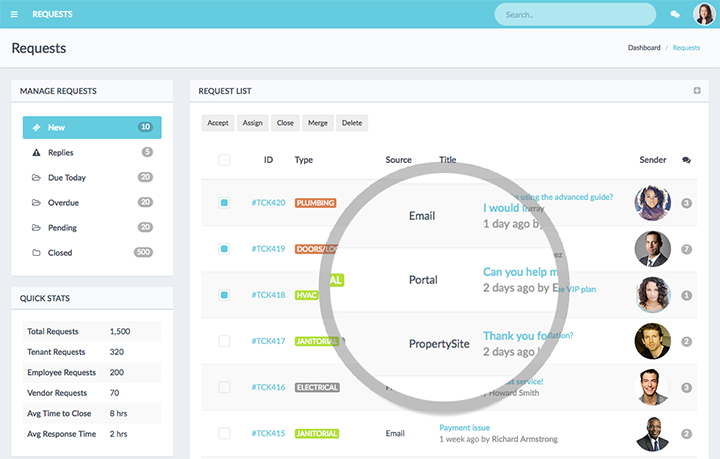Click comment count 7 on #TCK419
Viewport: 720px width, 459px height.
click(x=686, y=249)
